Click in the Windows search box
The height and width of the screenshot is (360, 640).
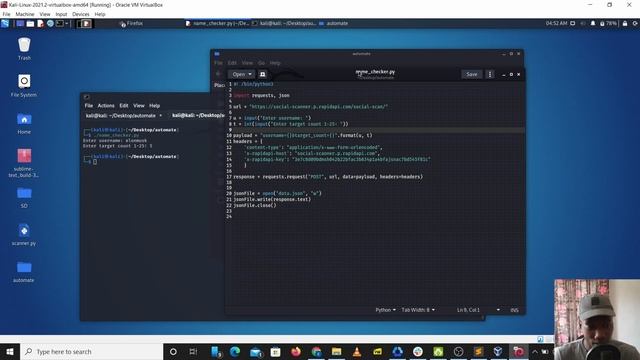point(91,351)
